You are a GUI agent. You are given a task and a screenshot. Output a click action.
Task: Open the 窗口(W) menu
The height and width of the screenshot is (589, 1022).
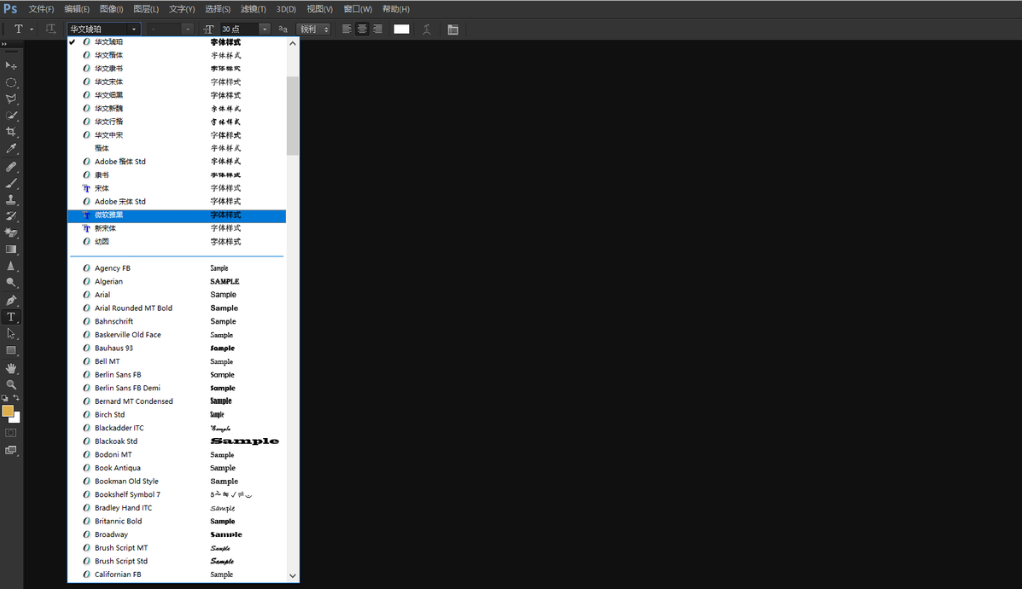click(x=358, y=9)
